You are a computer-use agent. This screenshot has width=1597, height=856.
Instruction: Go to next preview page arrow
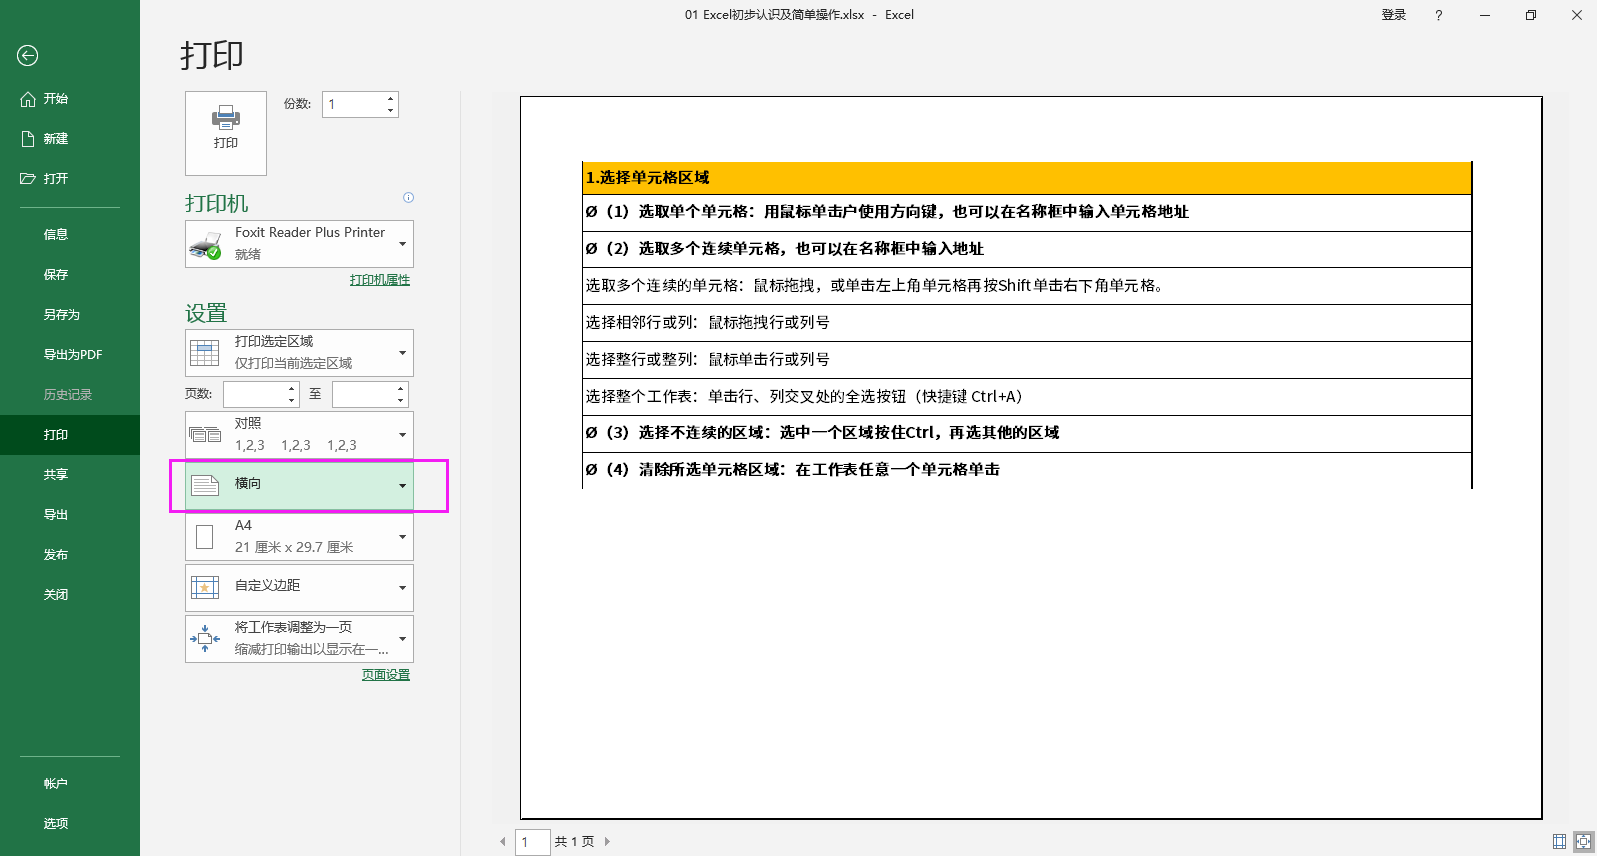click(x=607, y=842)
